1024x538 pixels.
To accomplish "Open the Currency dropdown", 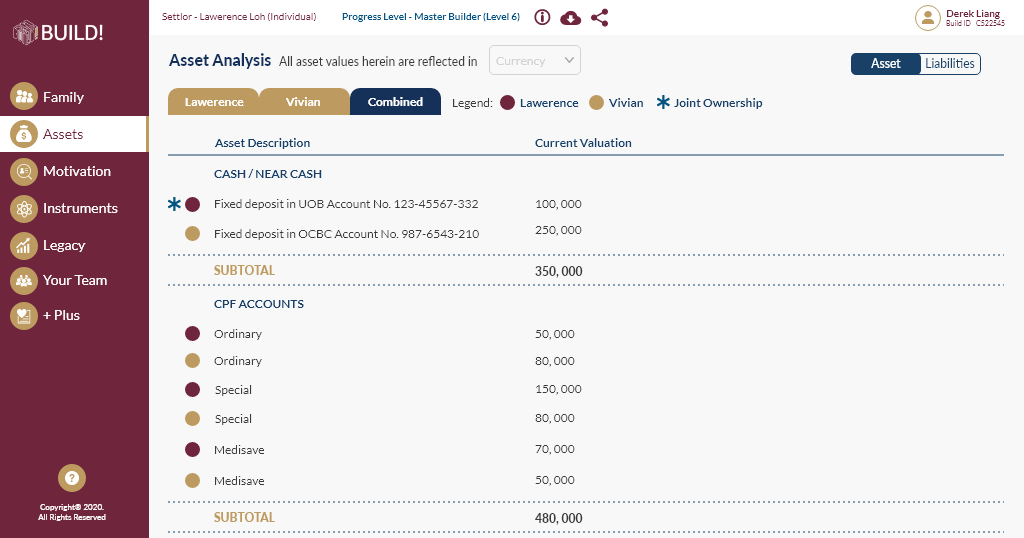I will 536,61.
